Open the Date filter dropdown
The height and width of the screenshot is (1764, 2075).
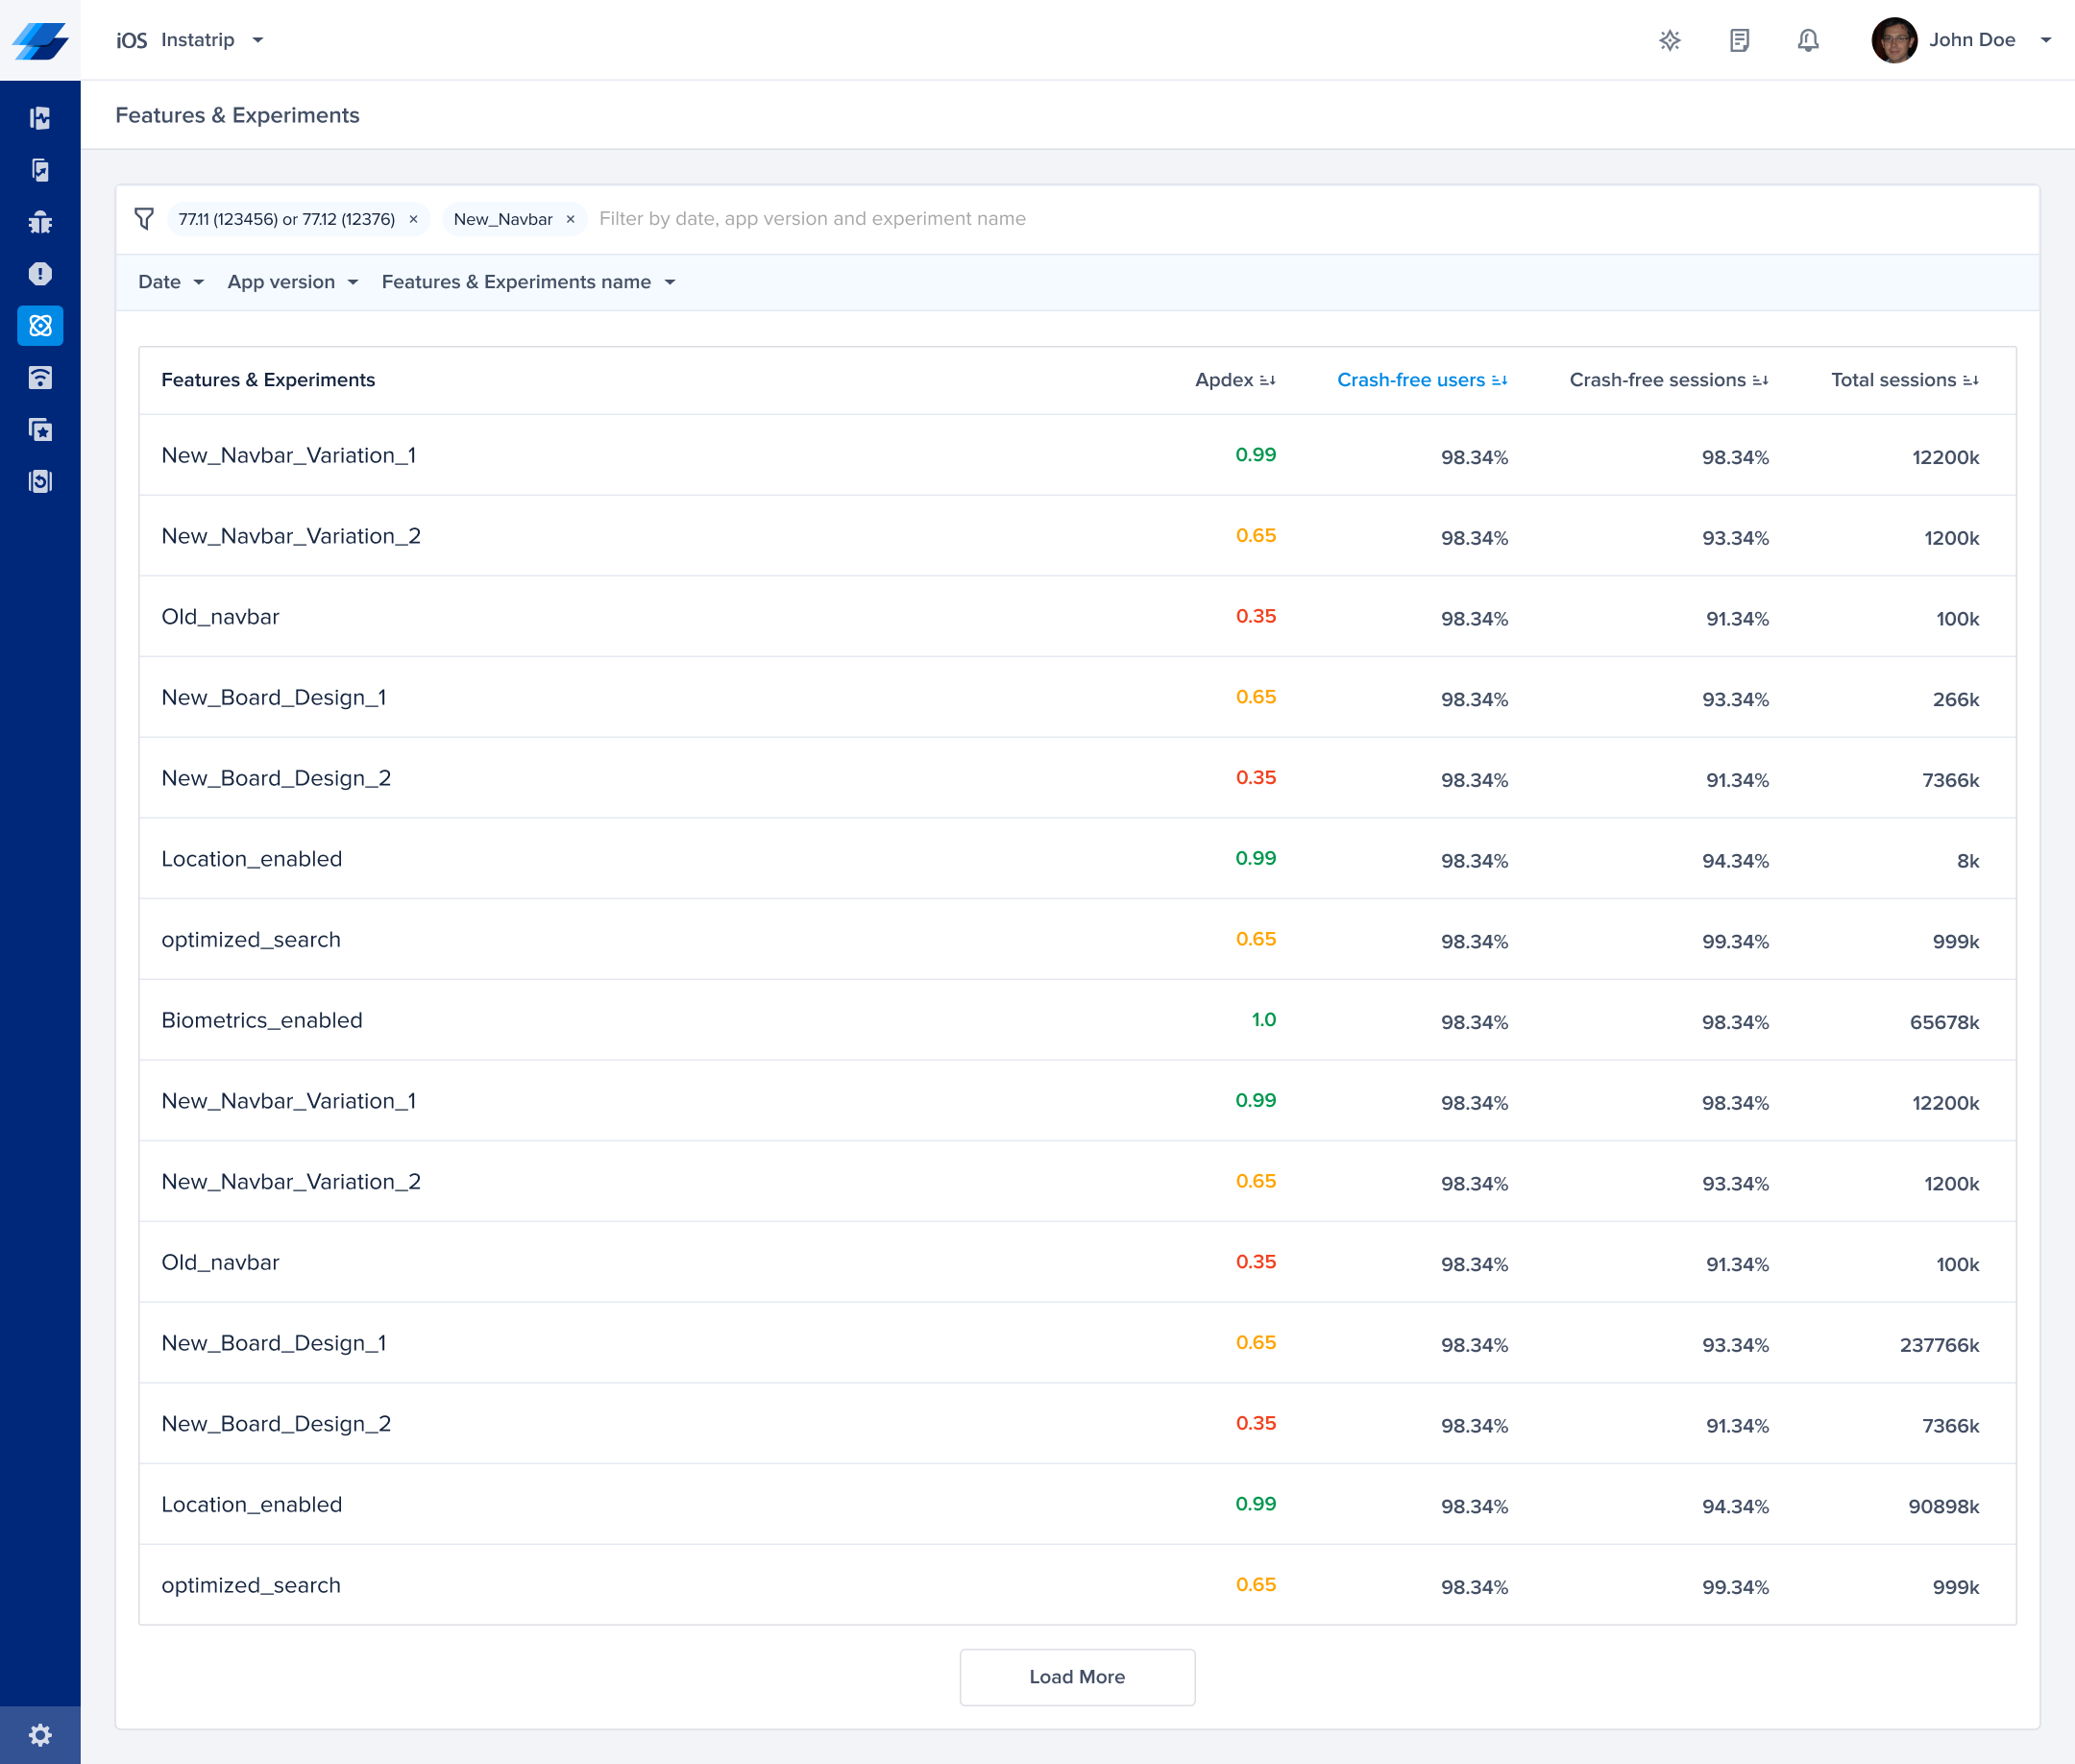click(171, 282)
